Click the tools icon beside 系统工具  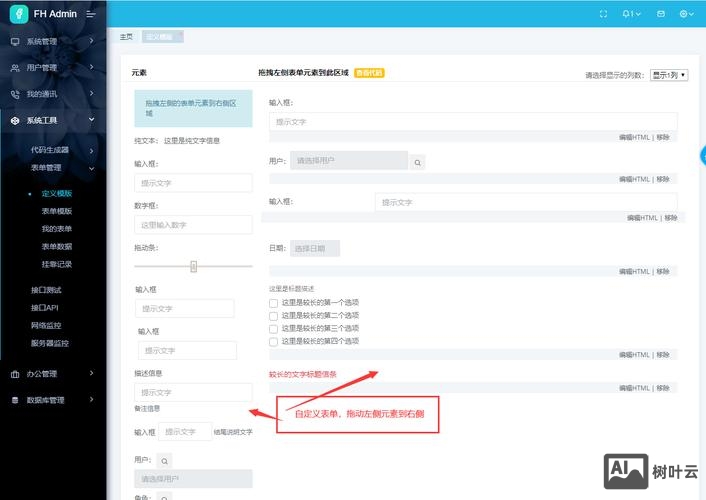pyautogui.click(x=15, y=120)
